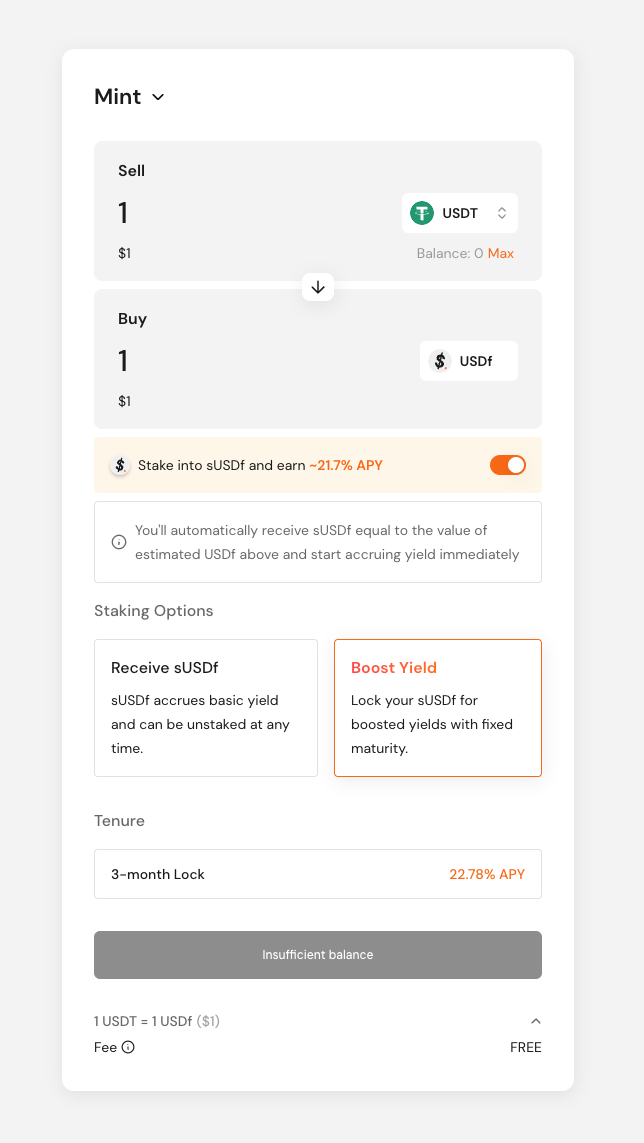Select the Receive sUSDf staking option

206,708
